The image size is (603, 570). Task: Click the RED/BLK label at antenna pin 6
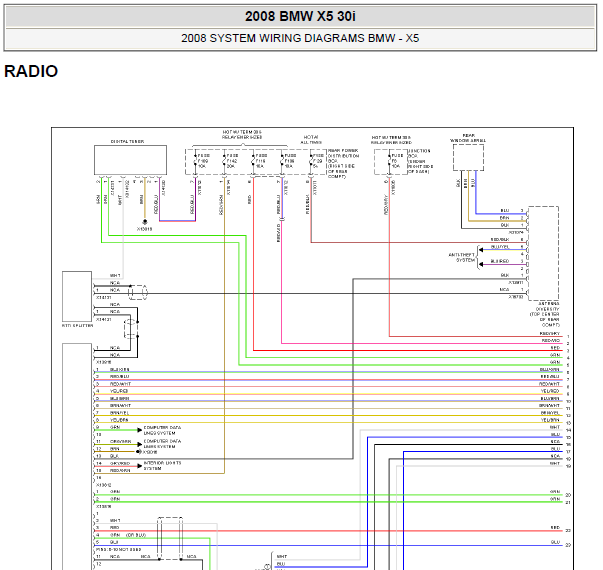500,240
